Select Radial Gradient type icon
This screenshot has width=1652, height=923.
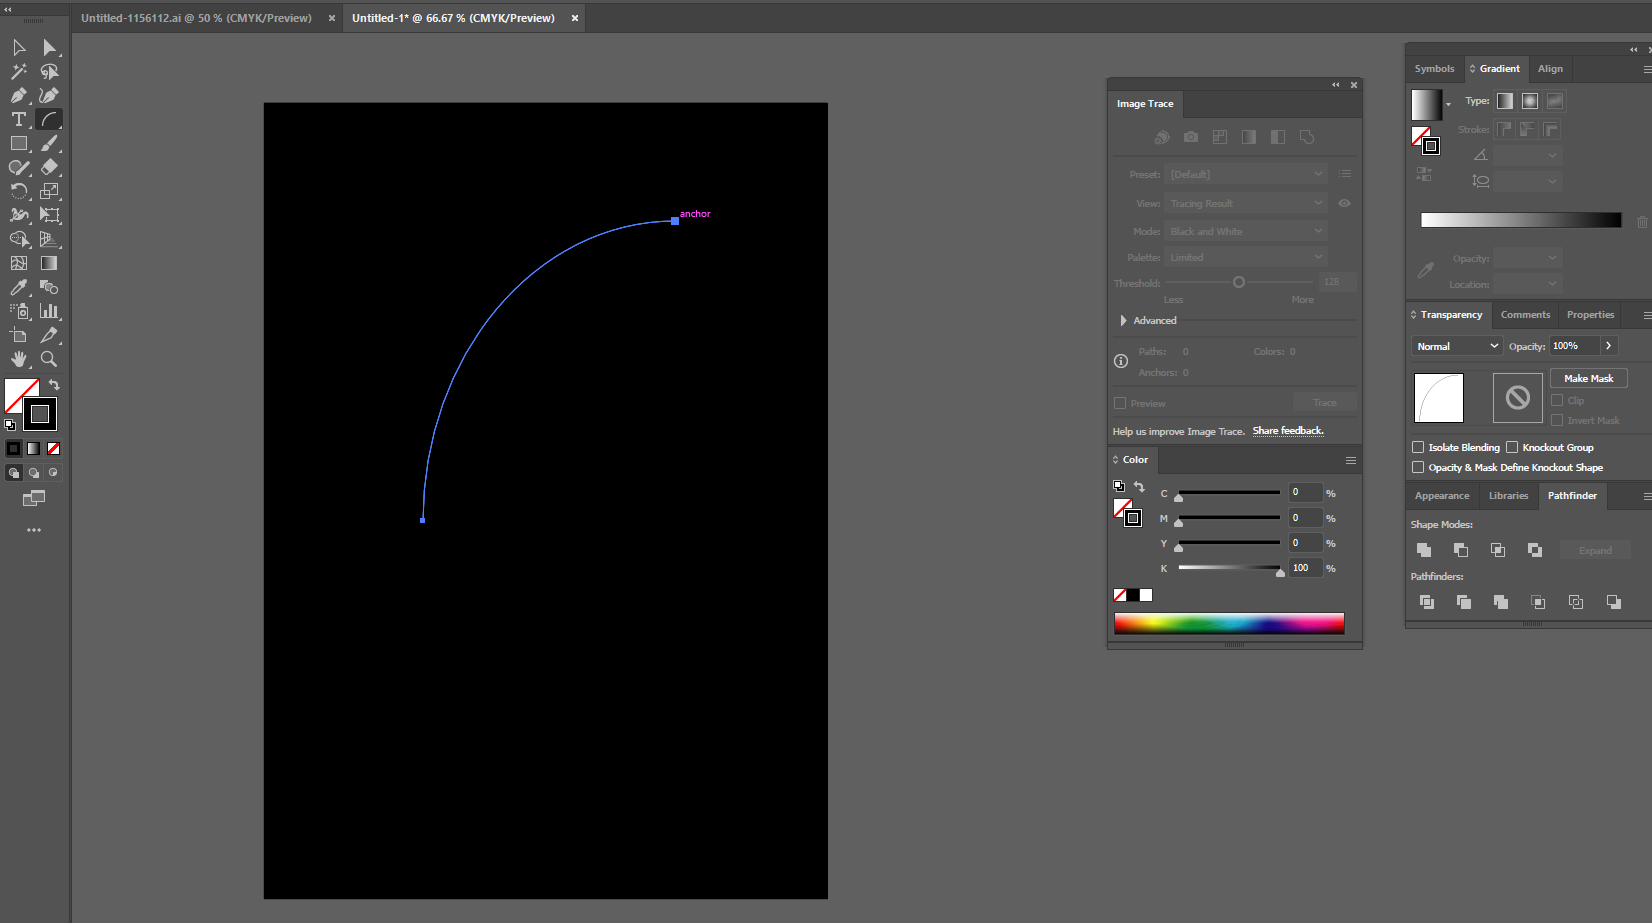[x=1530, y=101]
